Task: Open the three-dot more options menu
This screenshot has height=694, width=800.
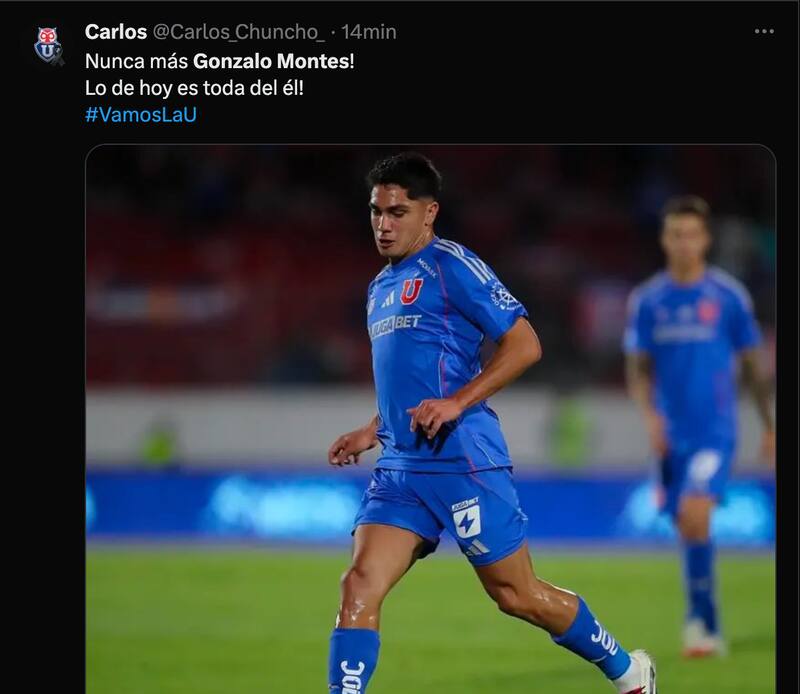Action: pyautogui.click(x=764, y=32)
